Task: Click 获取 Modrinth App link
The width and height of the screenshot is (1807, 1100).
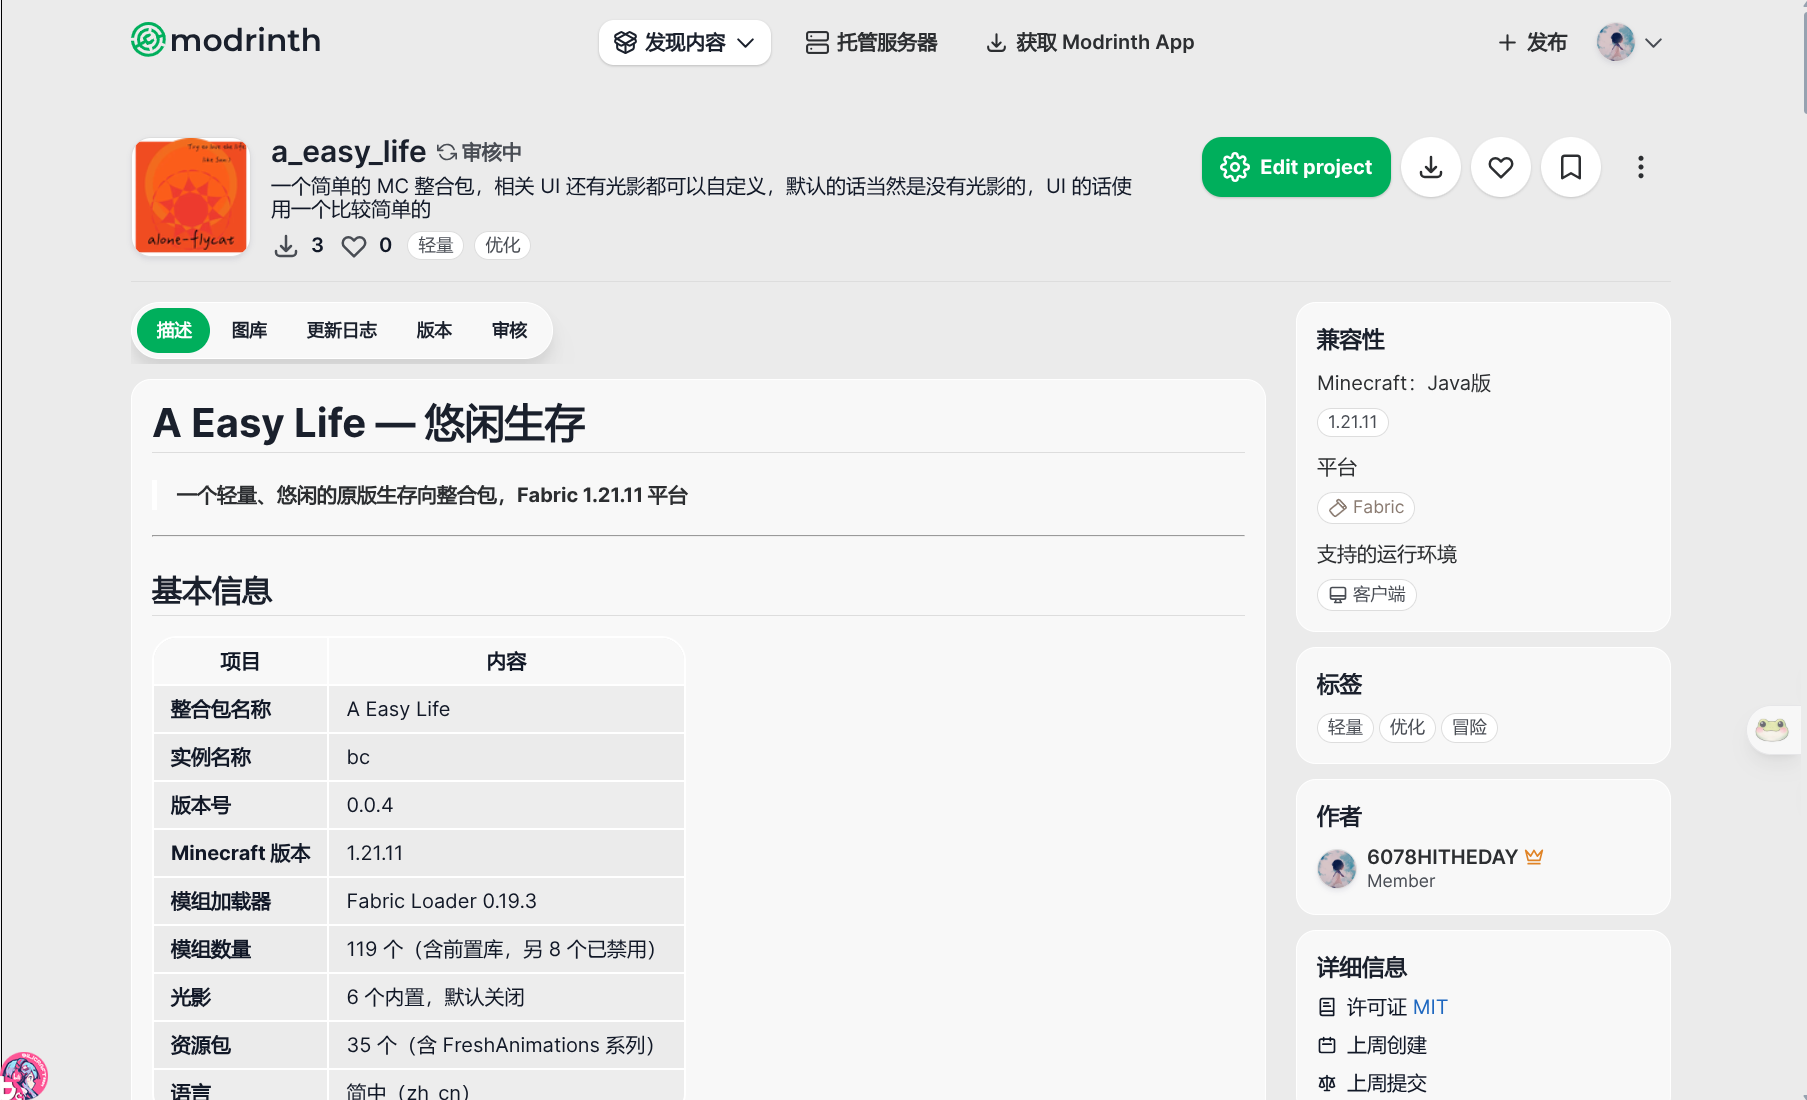Action: (1090, 42)
